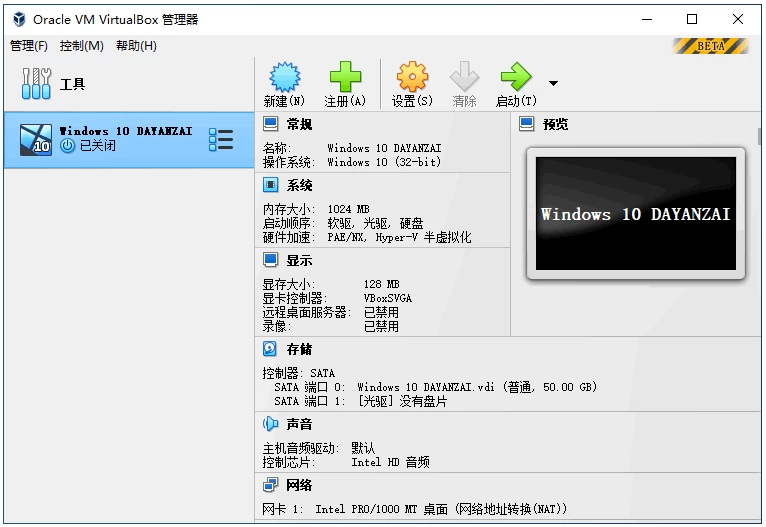This screenshot has width=766, height=527.
Task: Collapse the General (常规) section header
Action: pyautogui.click(x=299, y=124)
